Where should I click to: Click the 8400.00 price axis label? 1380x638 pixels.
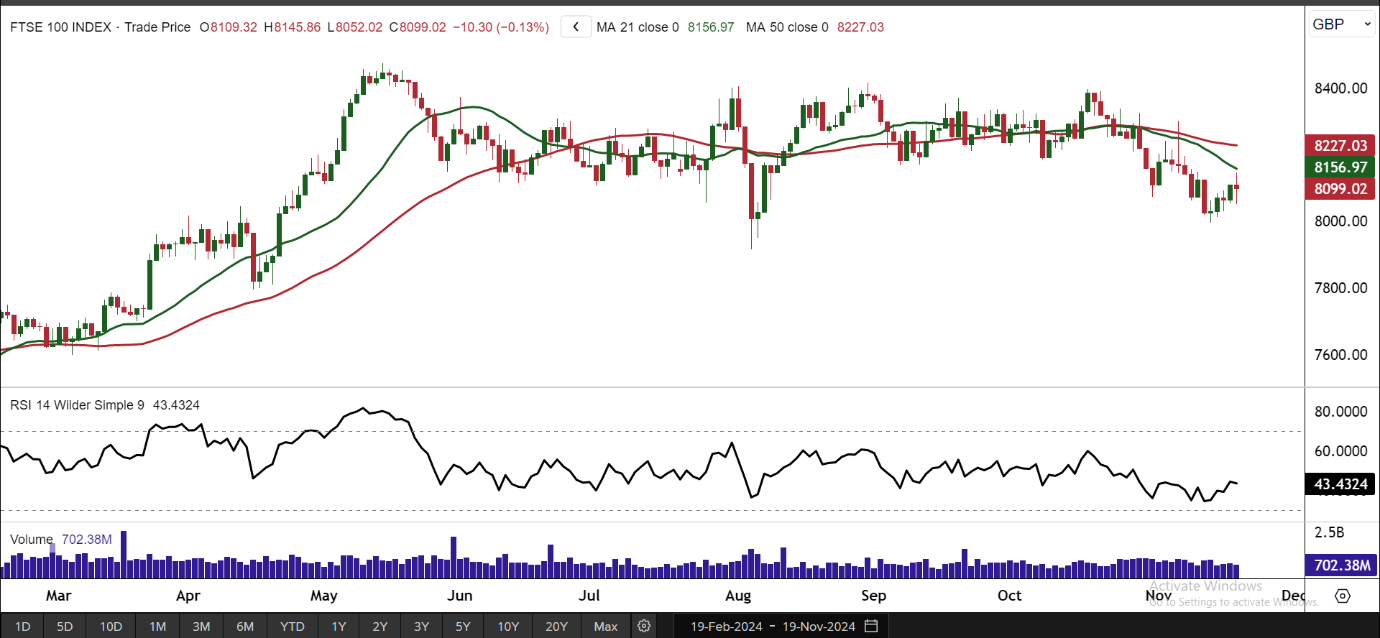pos(1340,88)
